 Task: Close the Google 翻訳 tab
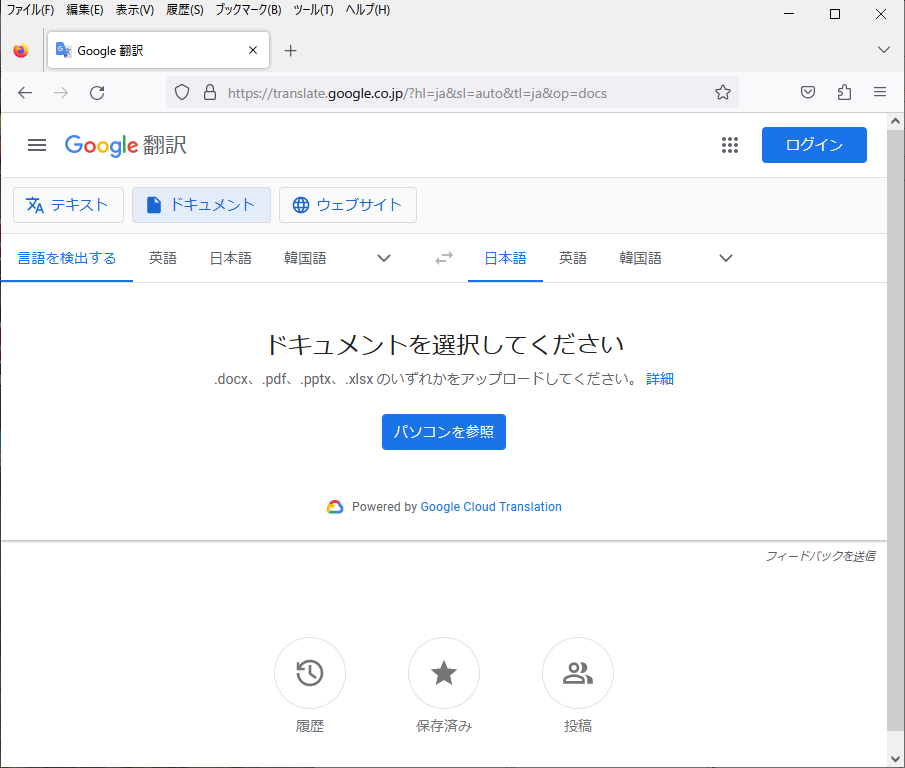point(253,50)
